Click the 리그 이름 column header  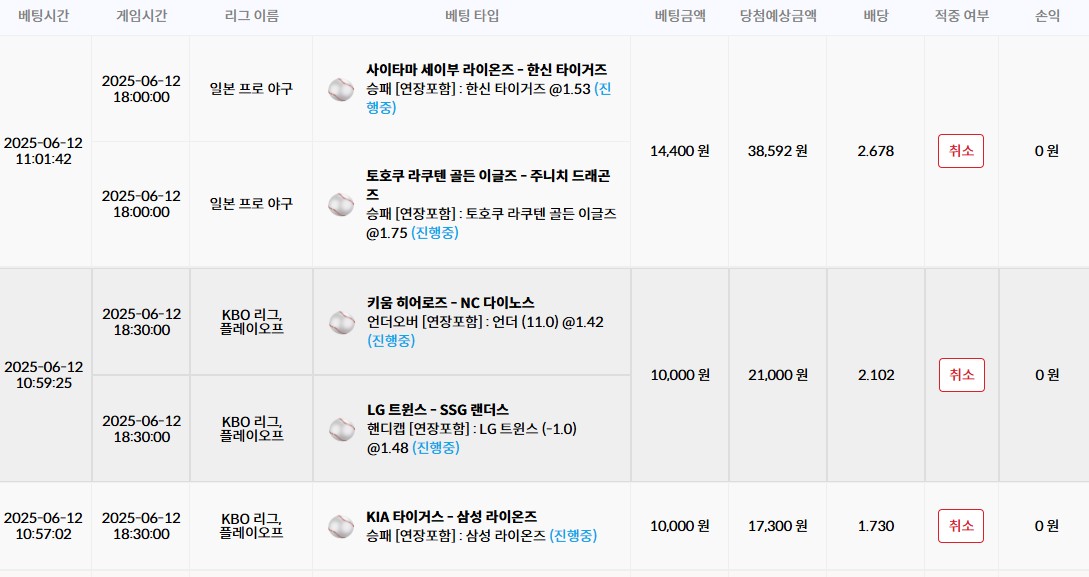tap(251, 16)
